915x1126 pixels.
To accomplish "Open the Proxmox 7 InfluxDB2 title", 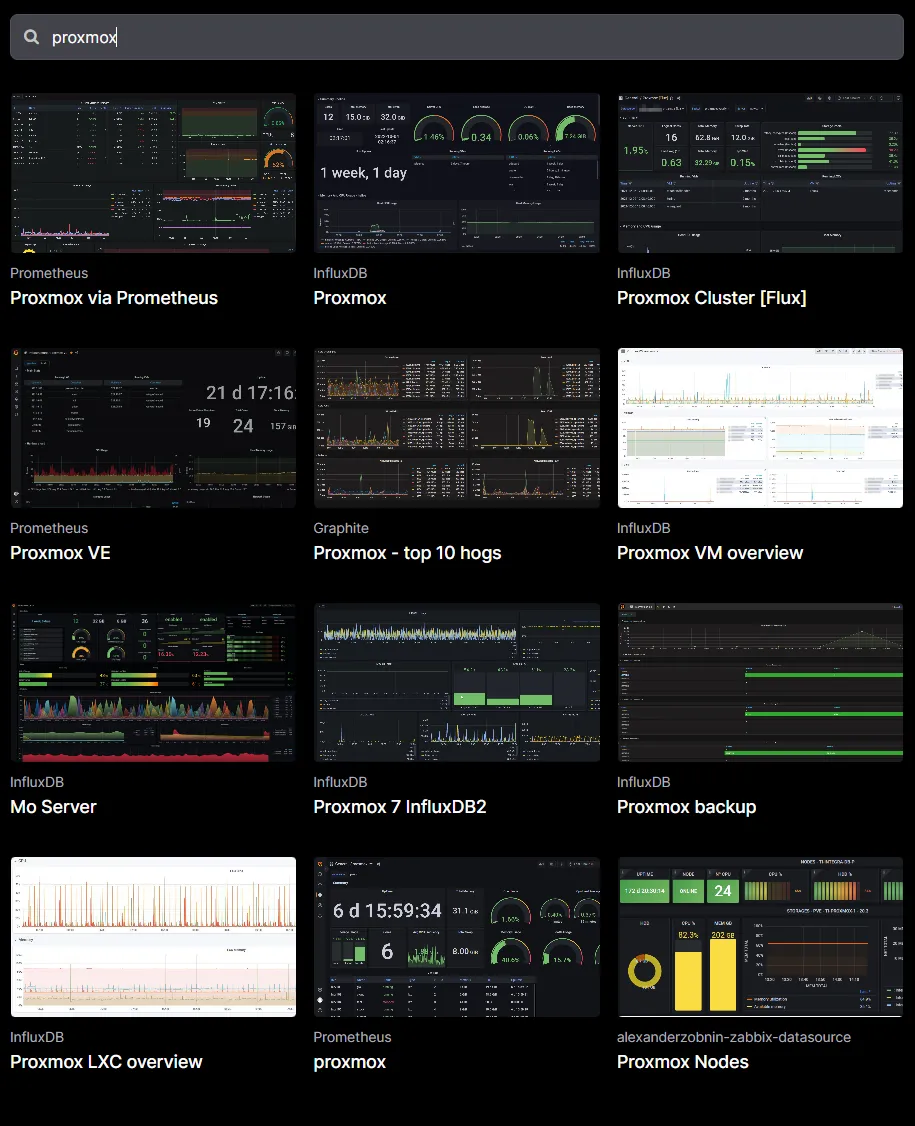I will [400, 807].
